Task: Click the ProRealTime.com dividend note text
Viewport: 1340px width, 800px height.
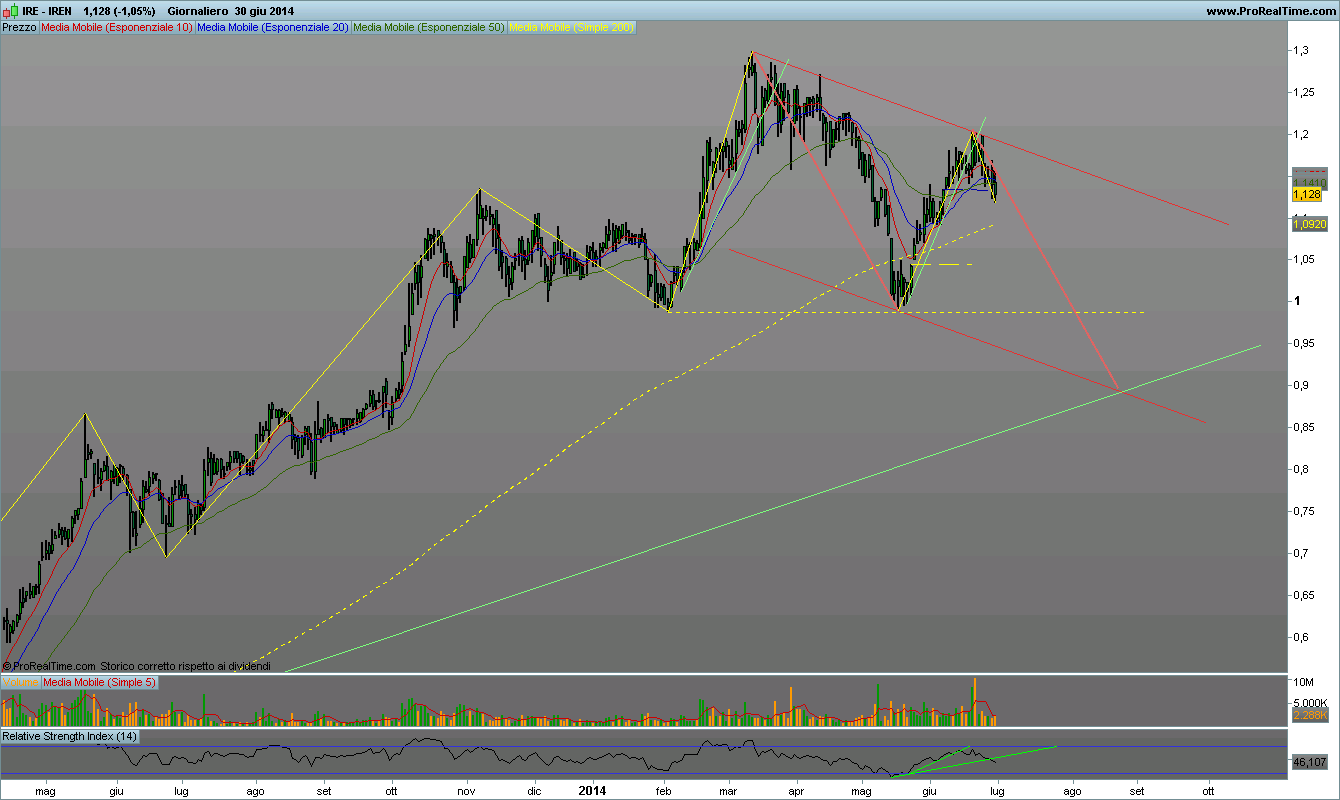Action: [138, 666]
